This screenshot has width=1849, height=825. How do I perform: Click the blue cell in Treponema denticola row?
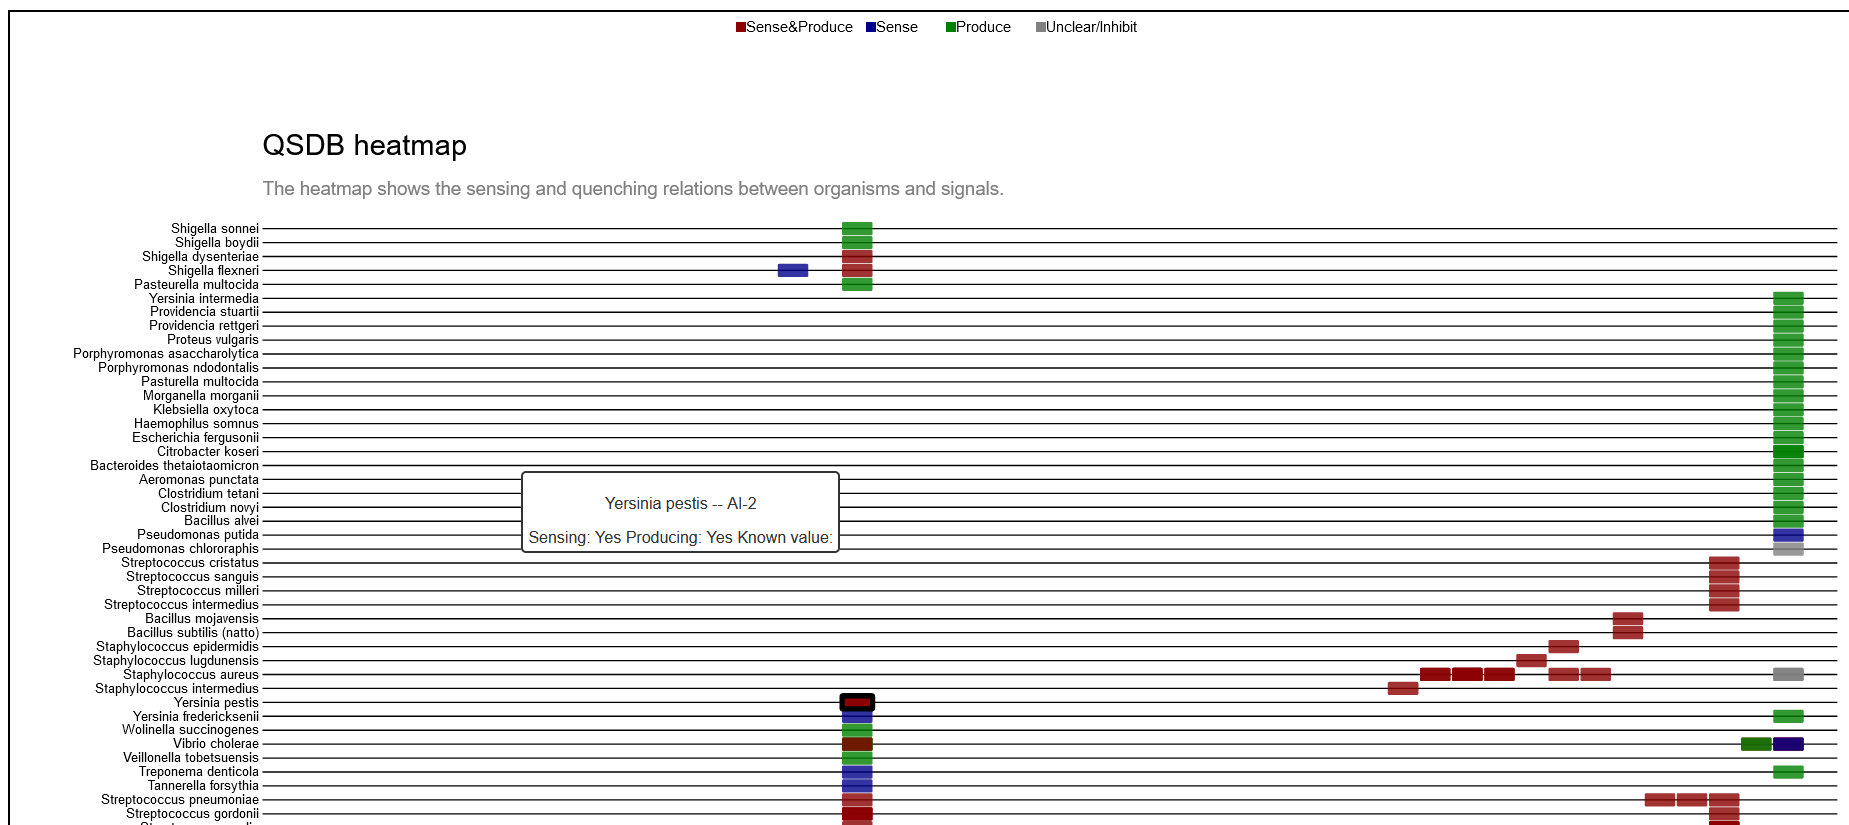click(857, 772)
